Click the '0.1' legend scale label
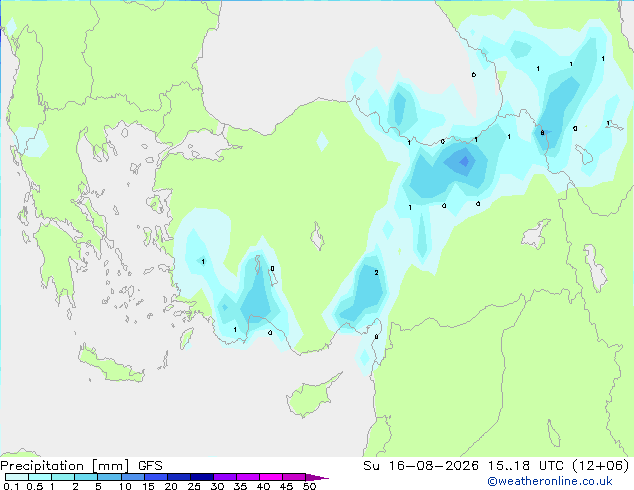 click(x=11, y=486)
